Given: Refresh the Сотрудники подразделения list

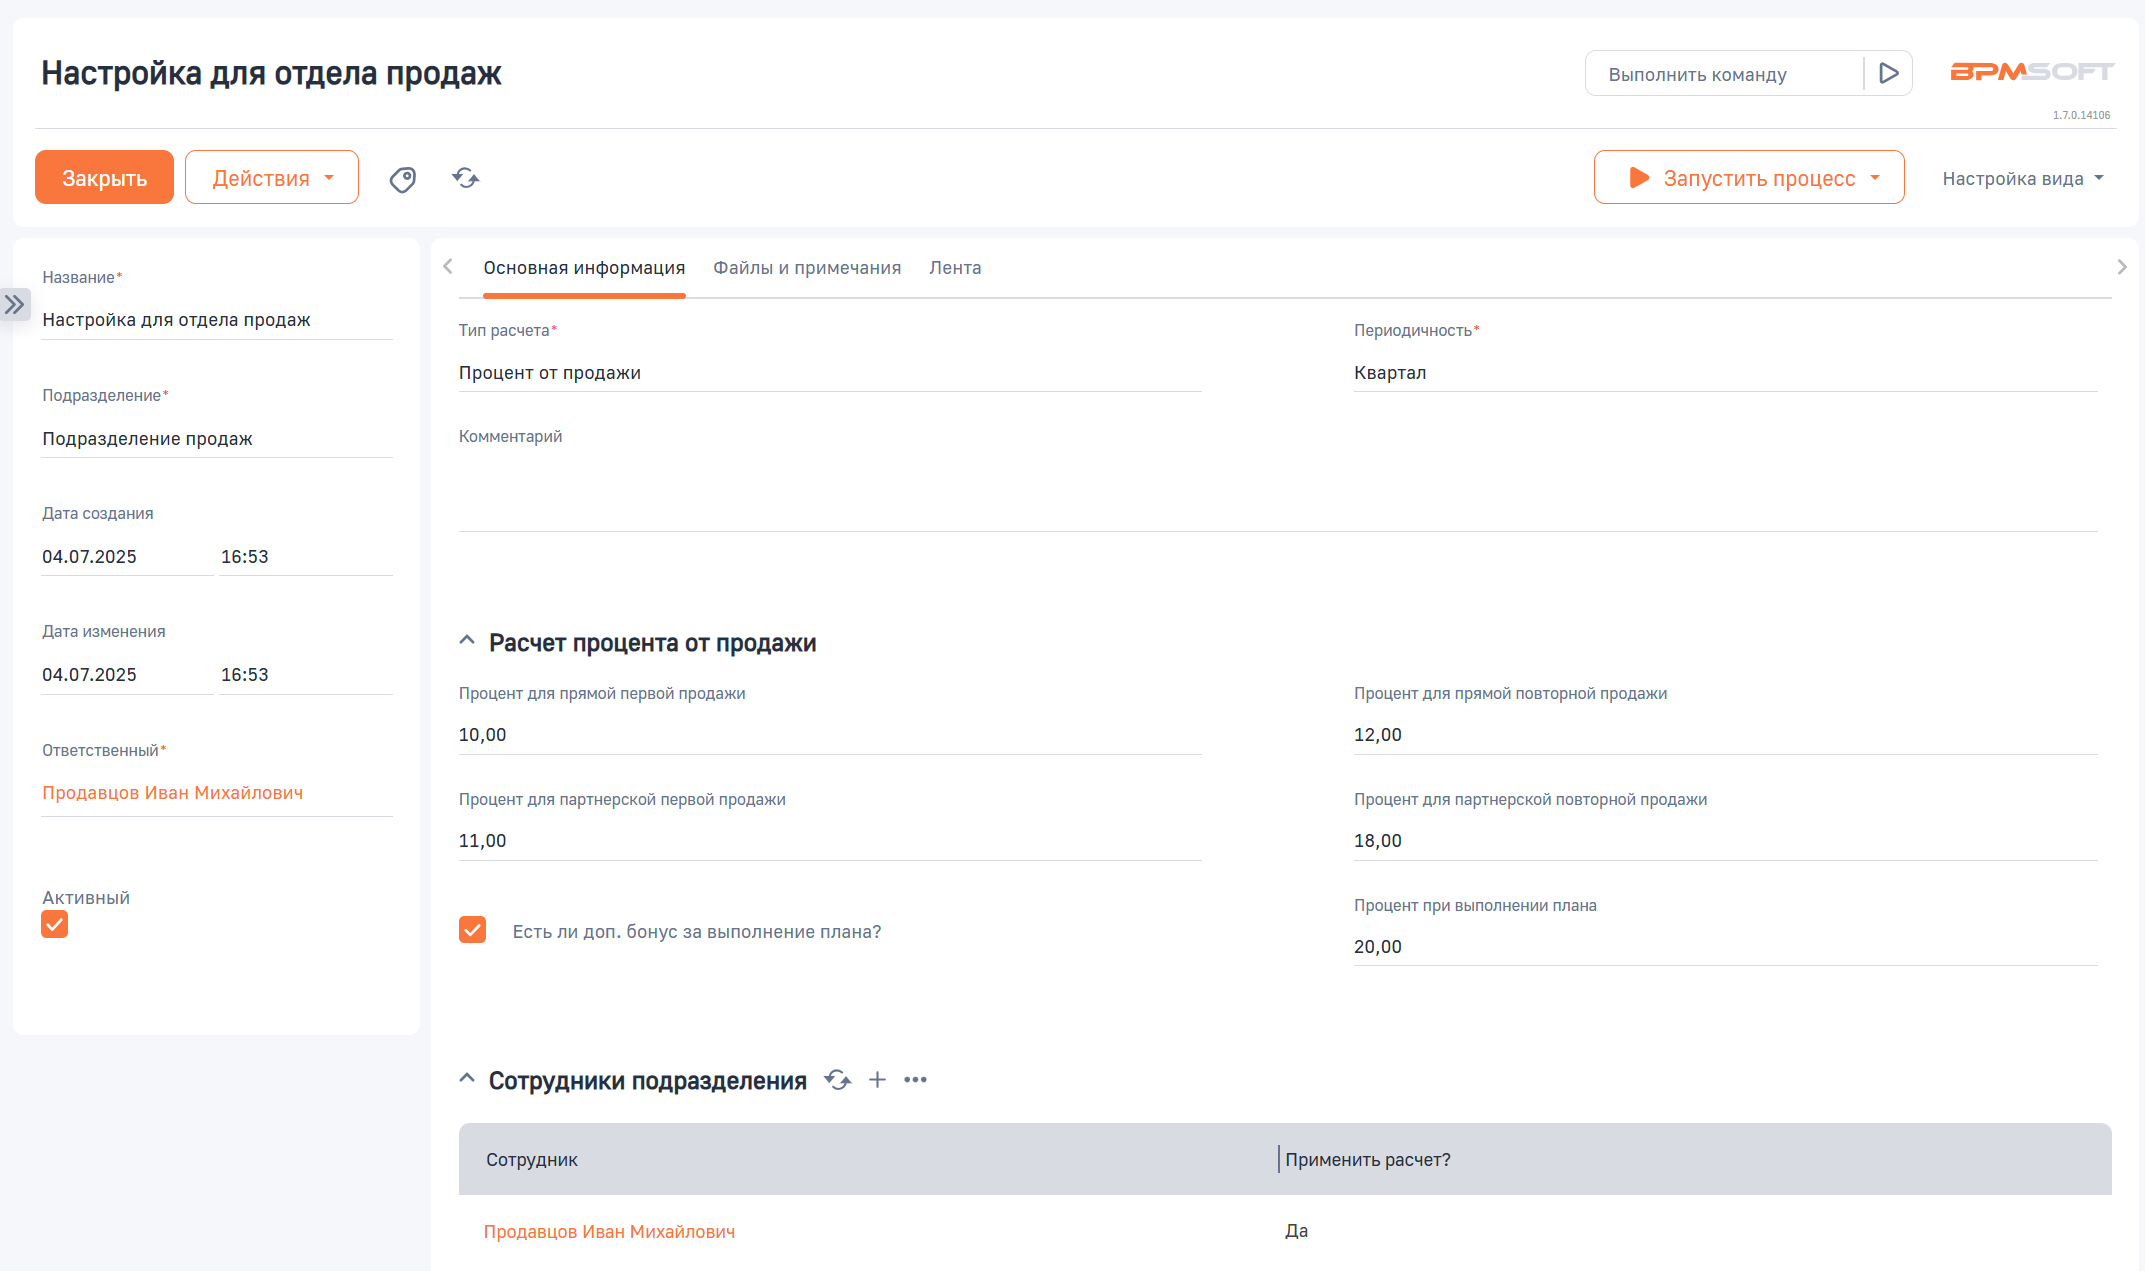Looking at the screenshot, I should 838,1080.
